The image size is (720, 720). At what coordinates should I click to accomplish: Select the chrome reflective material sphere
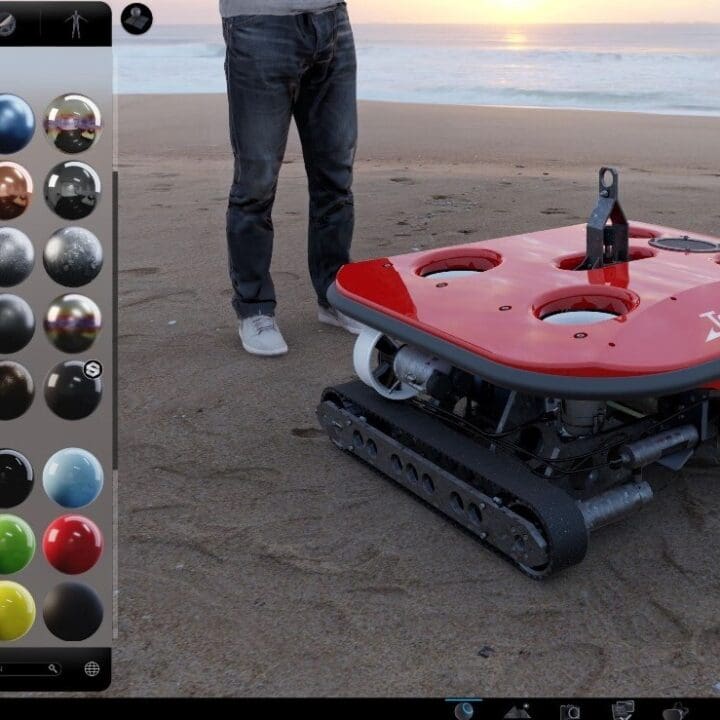point(72,124)
